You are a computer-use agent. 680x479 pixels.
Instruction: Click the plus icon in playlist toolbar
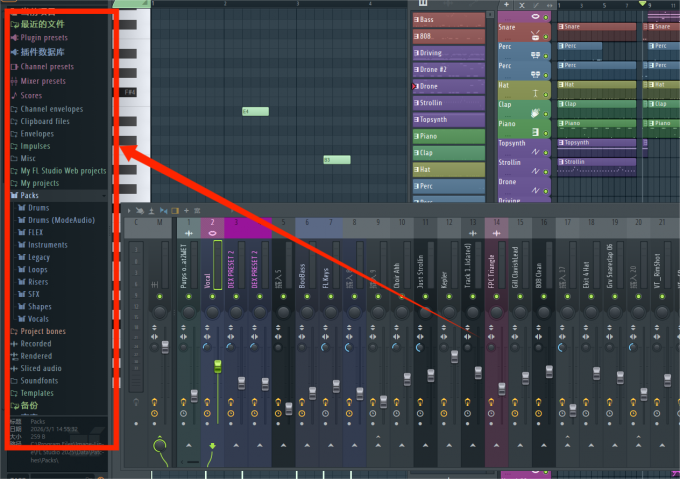coord(506,5)
